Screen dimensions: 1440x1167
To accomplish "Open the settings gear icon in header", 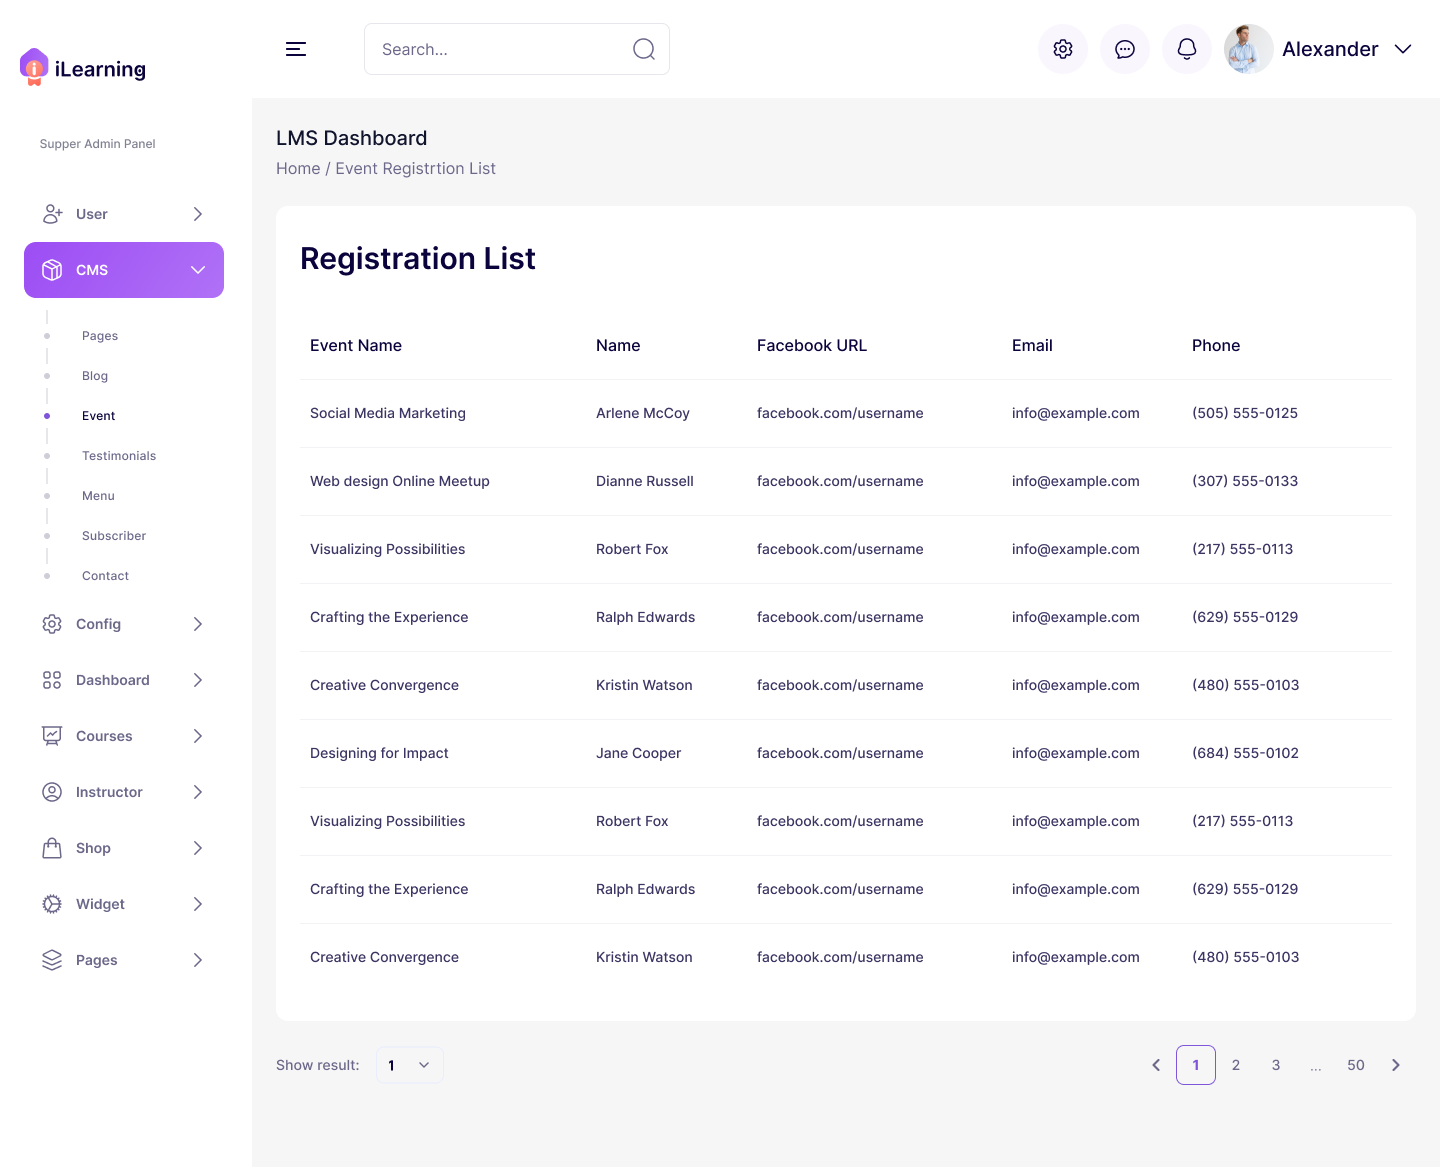I will [1063, 48].
